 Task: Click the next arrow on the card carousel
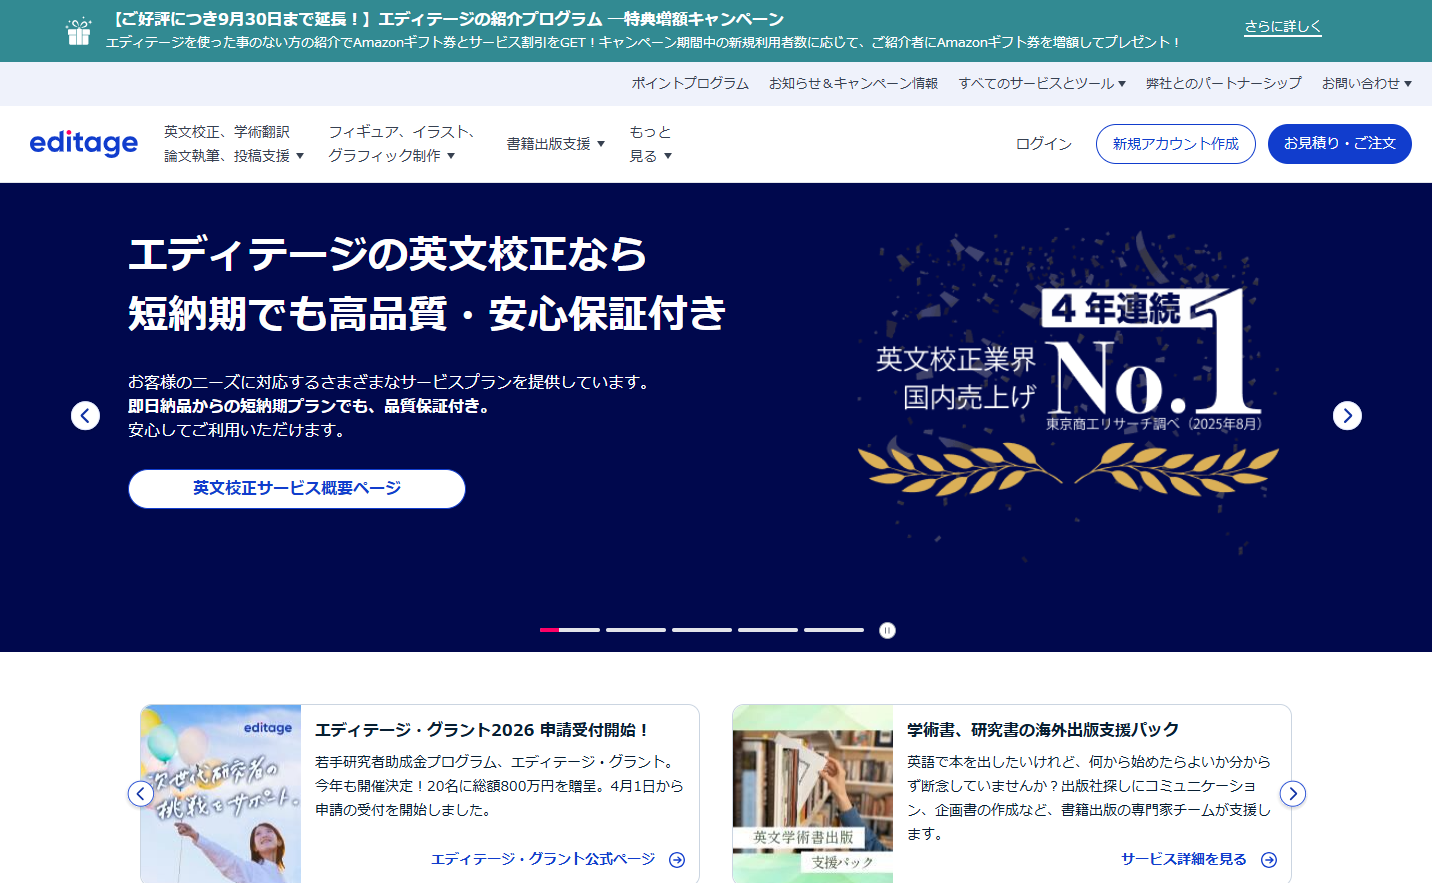pos(1293,793)
